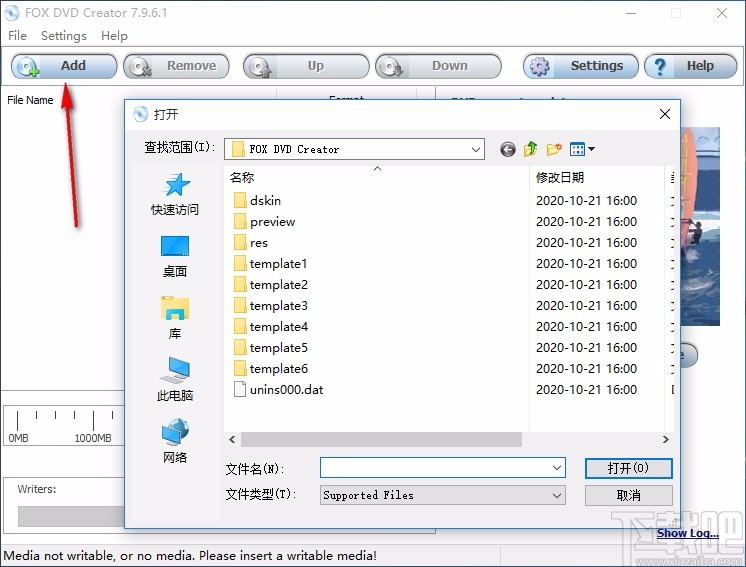Screen dimensions: 746x567
Task: Expand the view menu dropdown arrow
Action: point(591,149)
